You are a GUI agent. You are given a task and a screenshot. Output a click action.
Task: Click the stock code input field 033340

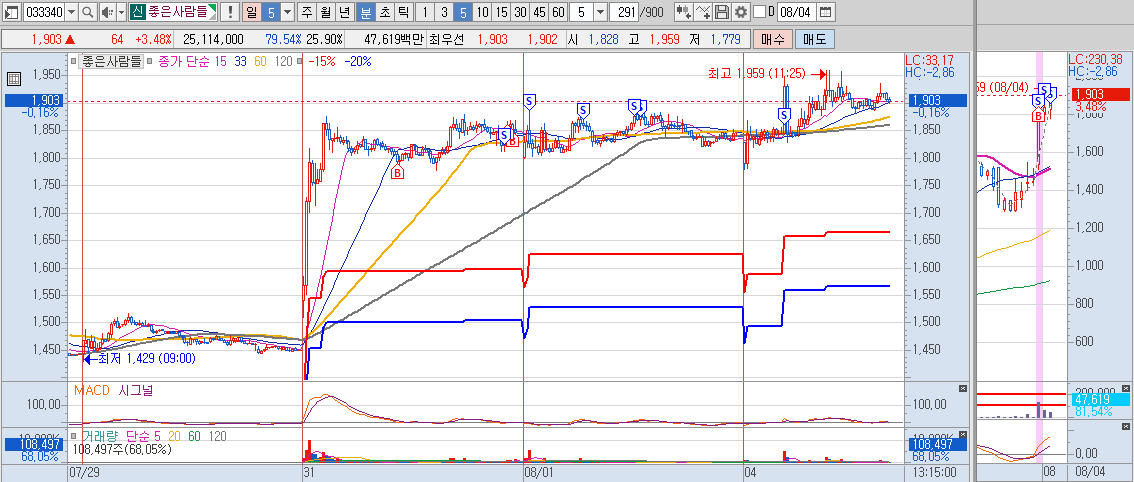coord(43,12)
